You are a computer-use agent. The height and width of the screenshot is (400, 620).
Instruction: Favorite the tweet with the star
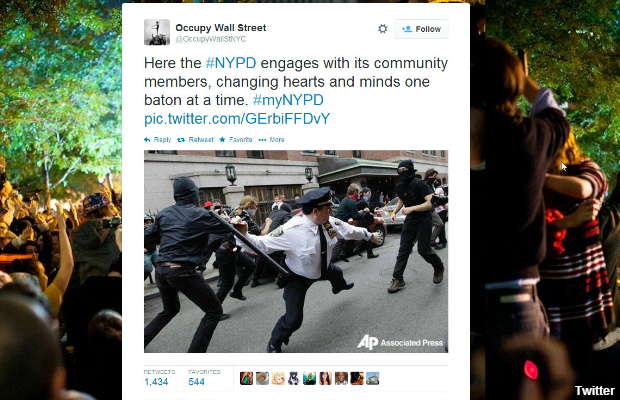(236, 140)
